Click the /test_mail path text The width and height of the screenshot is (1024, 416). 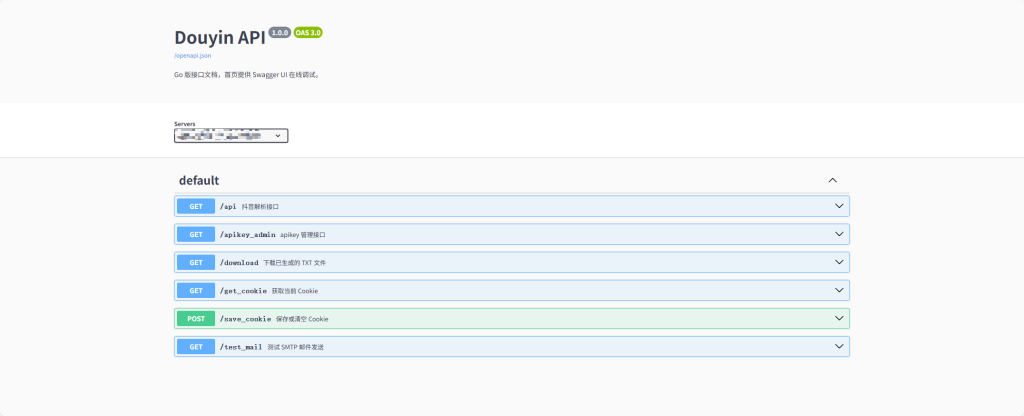pyautogui.click(x=240, y=346)
